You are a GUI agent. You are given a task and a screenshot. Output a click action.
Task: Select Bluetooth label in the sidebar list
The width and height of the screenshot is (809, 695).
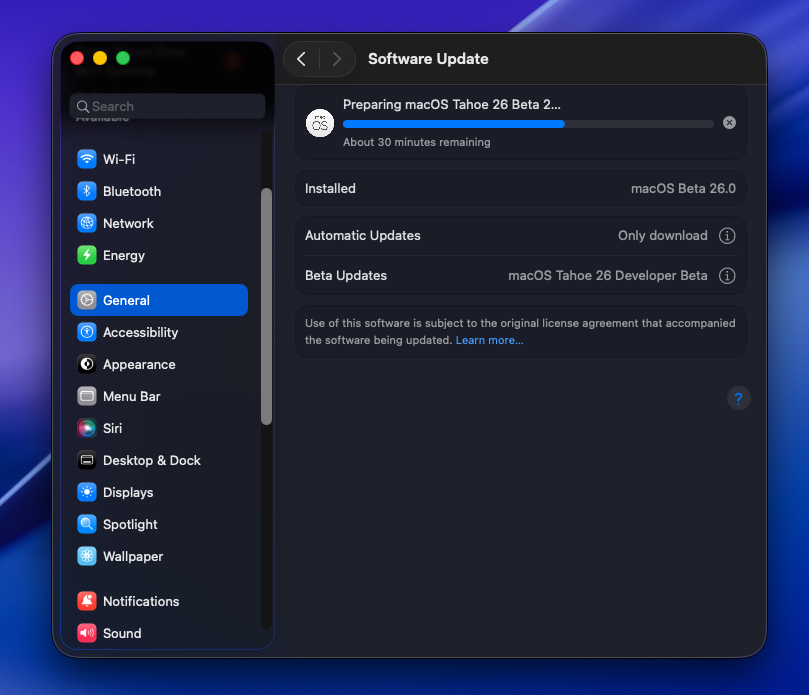pyautogui.click(x=132, y=191)
